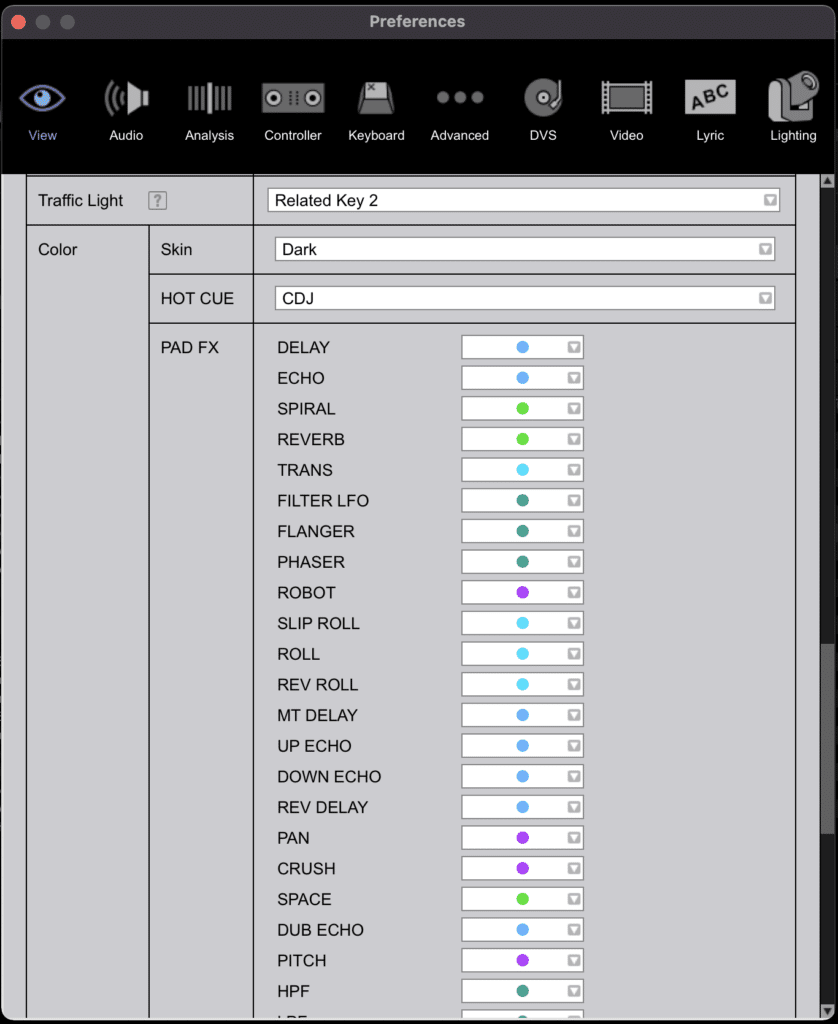Select the Controller preferences icon
The image size is (838, 1024).
(293, 109)
